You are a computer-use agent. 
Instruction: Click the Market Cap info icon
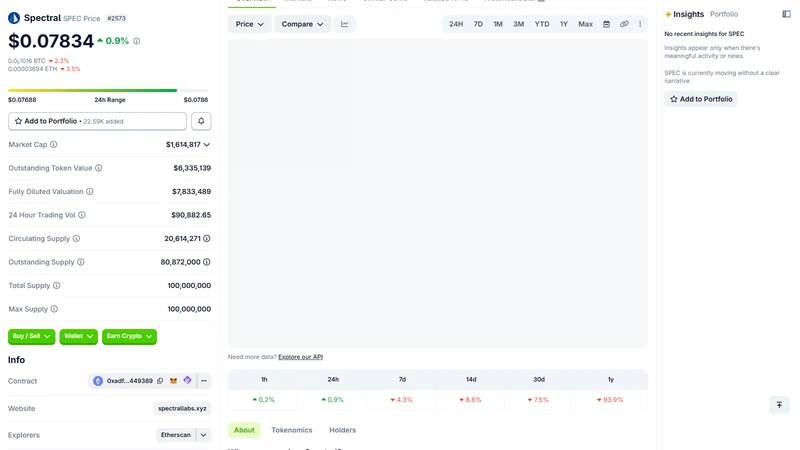(x=54, y=144)
